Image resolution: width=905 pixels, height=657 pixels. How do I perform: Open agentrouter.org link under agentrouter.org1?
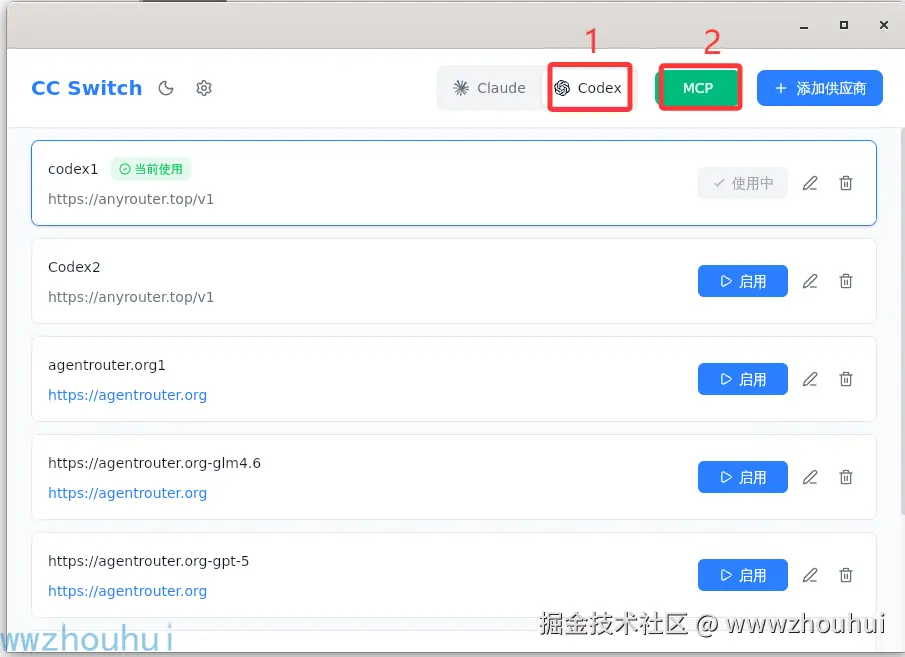128,395
